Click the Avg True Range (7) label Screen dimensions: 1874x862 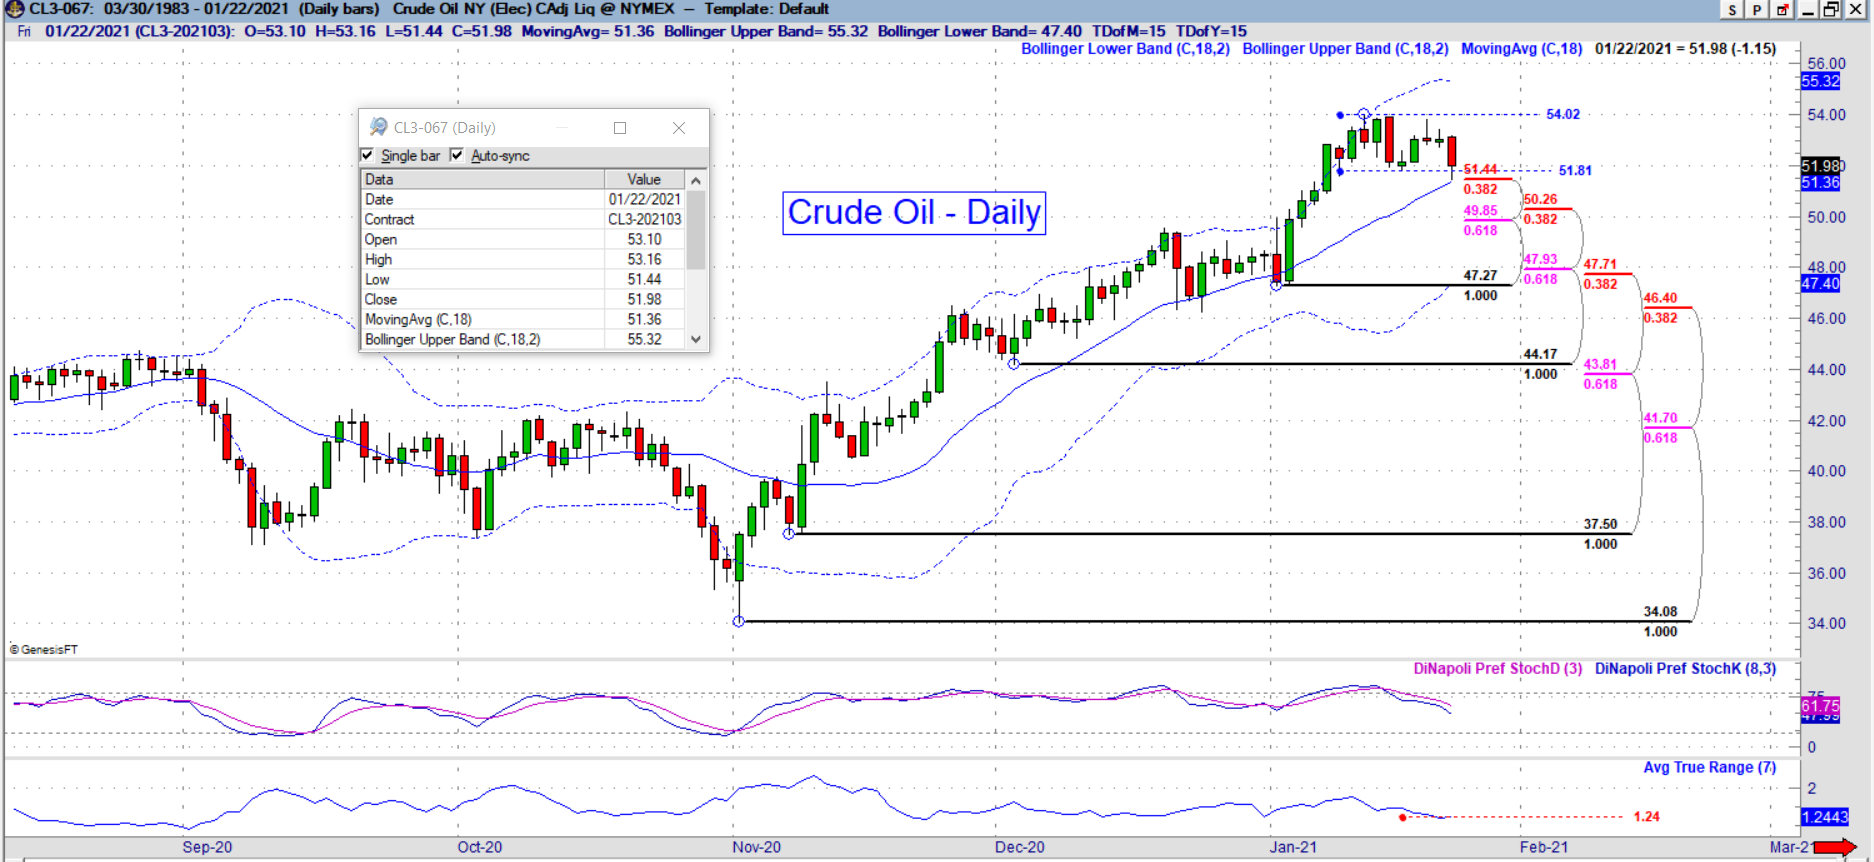1709,767
